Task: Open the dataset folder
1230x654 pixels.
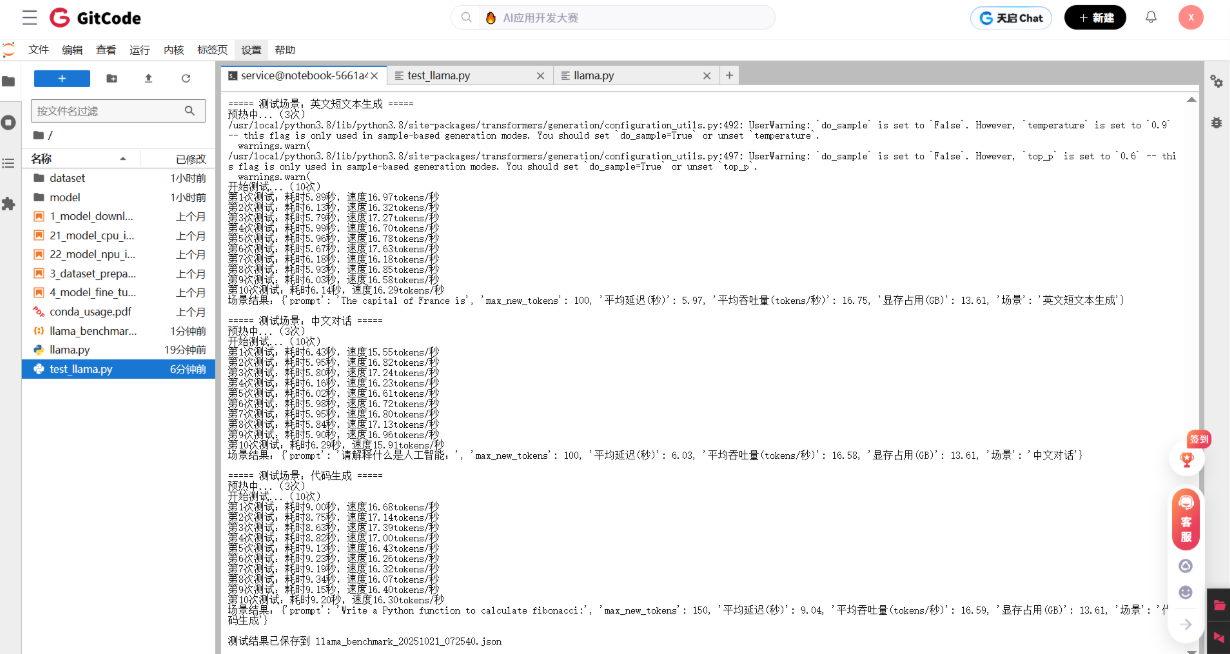Action: (67, 178)
